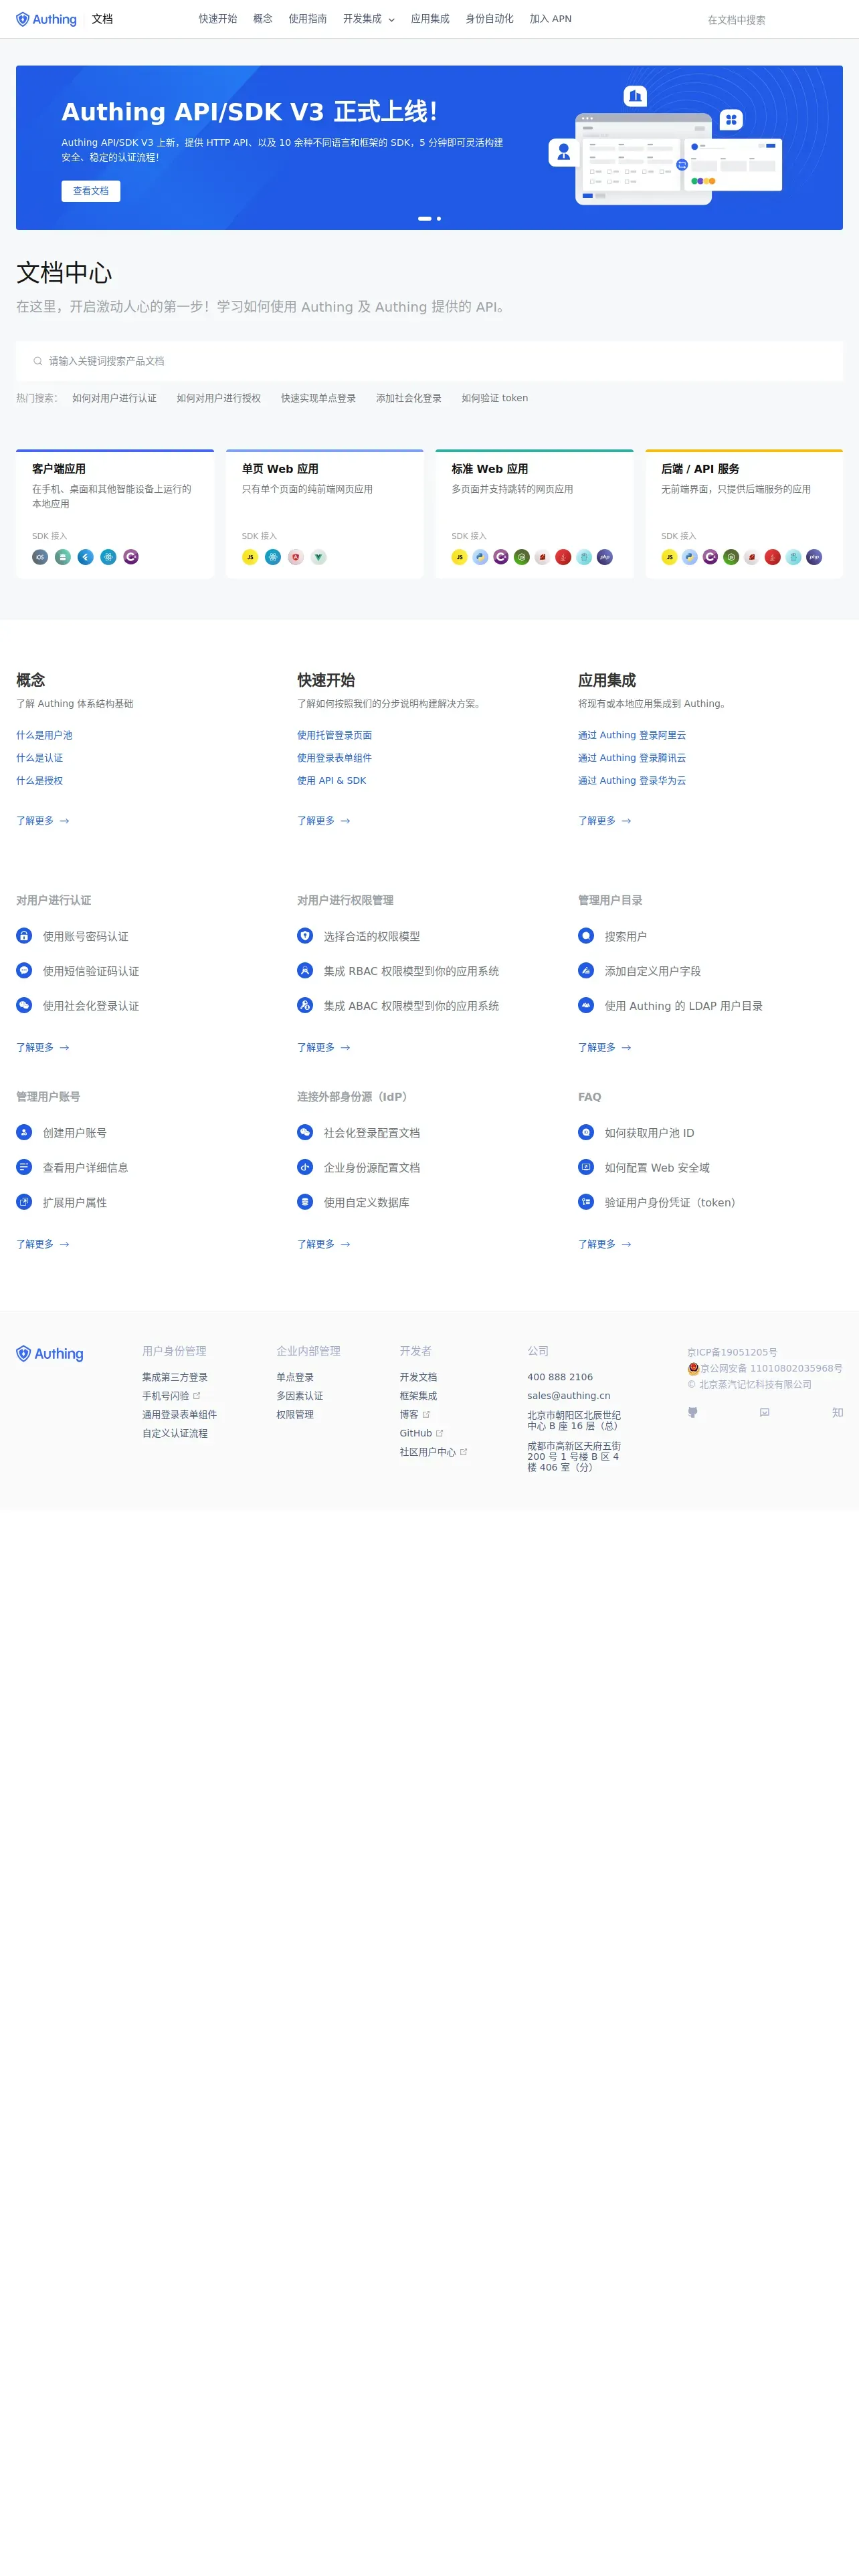Image resolution: width=859 pixels, height=2576 pixels.
Task: Click 京ICP备19051205号 in the footer
Action: [732, 1352]
